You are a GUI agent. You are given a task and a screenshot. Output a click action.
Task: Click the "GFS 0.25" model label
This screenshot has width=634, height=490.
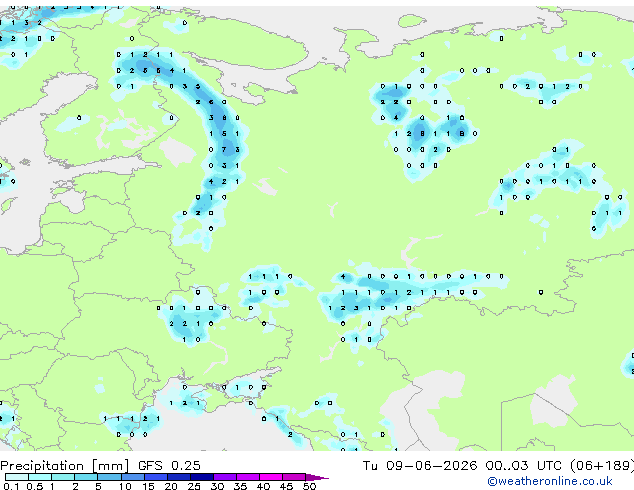(169, 466)
